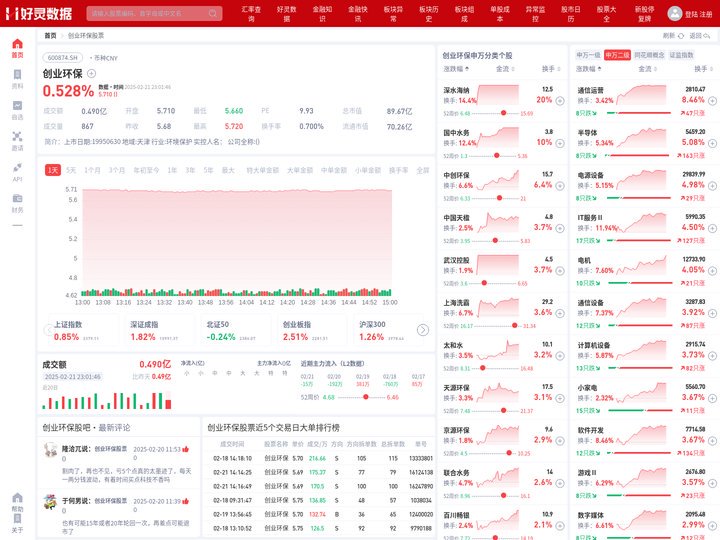Select the 5年 chart range
Screen dimensions: 720x540
[208, 170]
